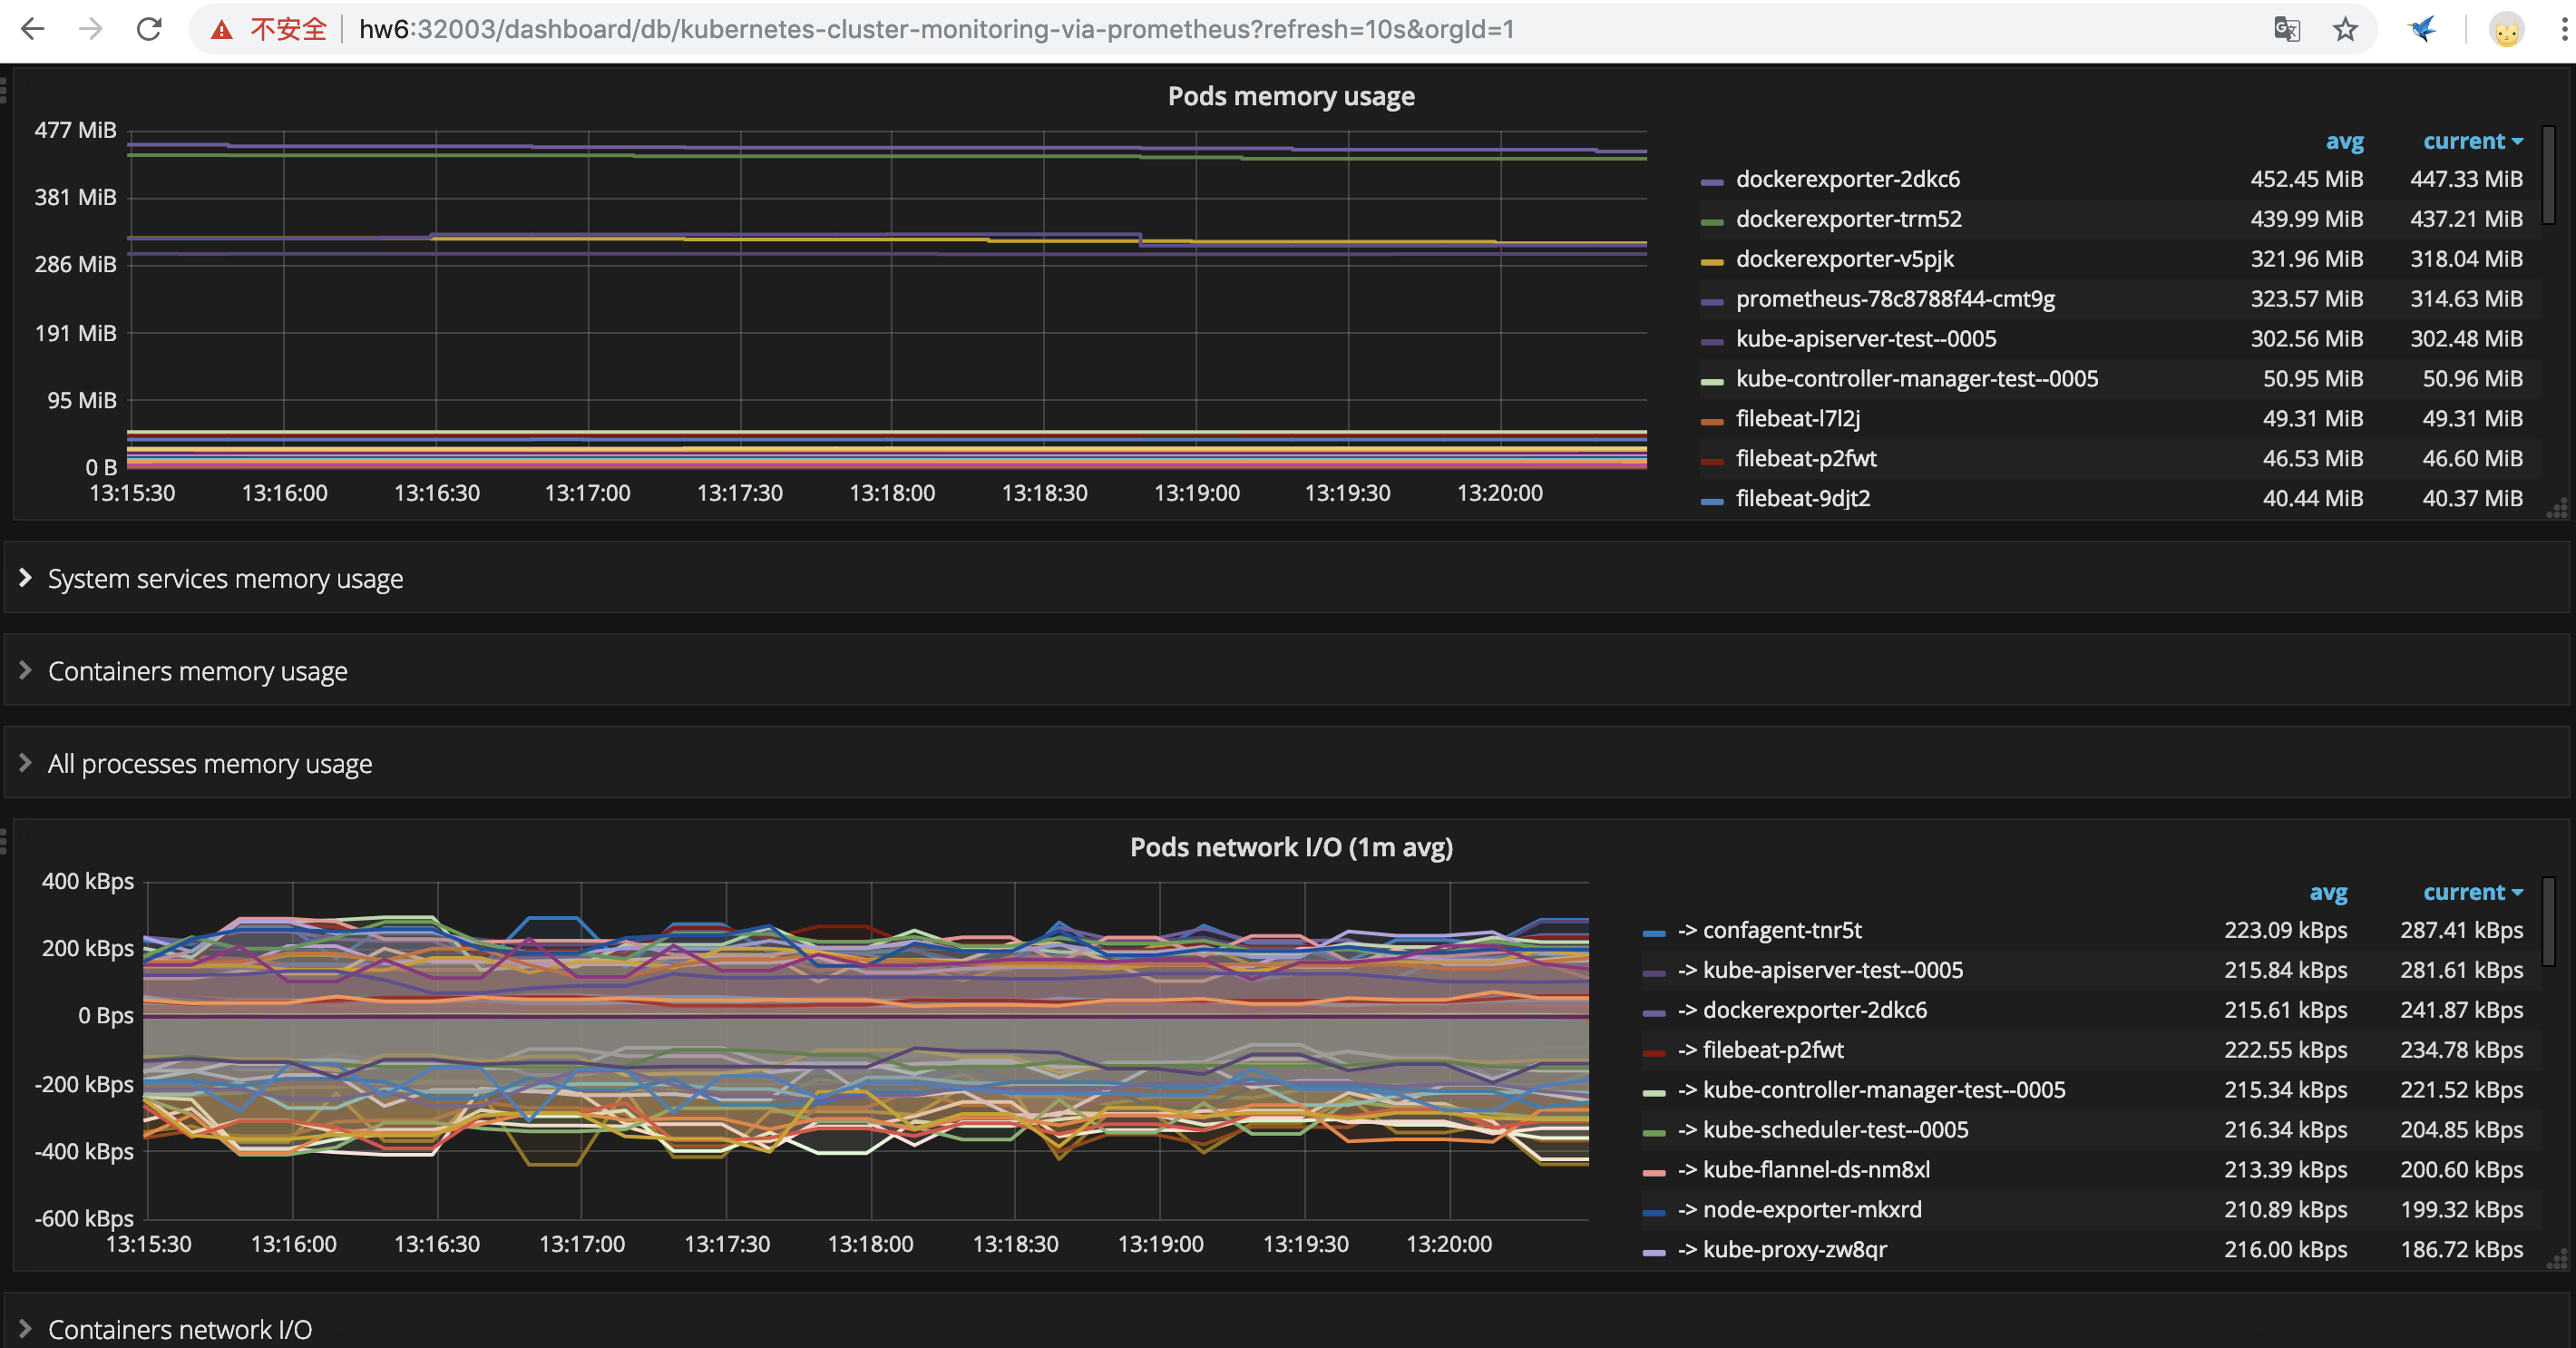Click the 287.41 kBps current value
Screen dimensions: 2576x1348
pos(2461,930)
